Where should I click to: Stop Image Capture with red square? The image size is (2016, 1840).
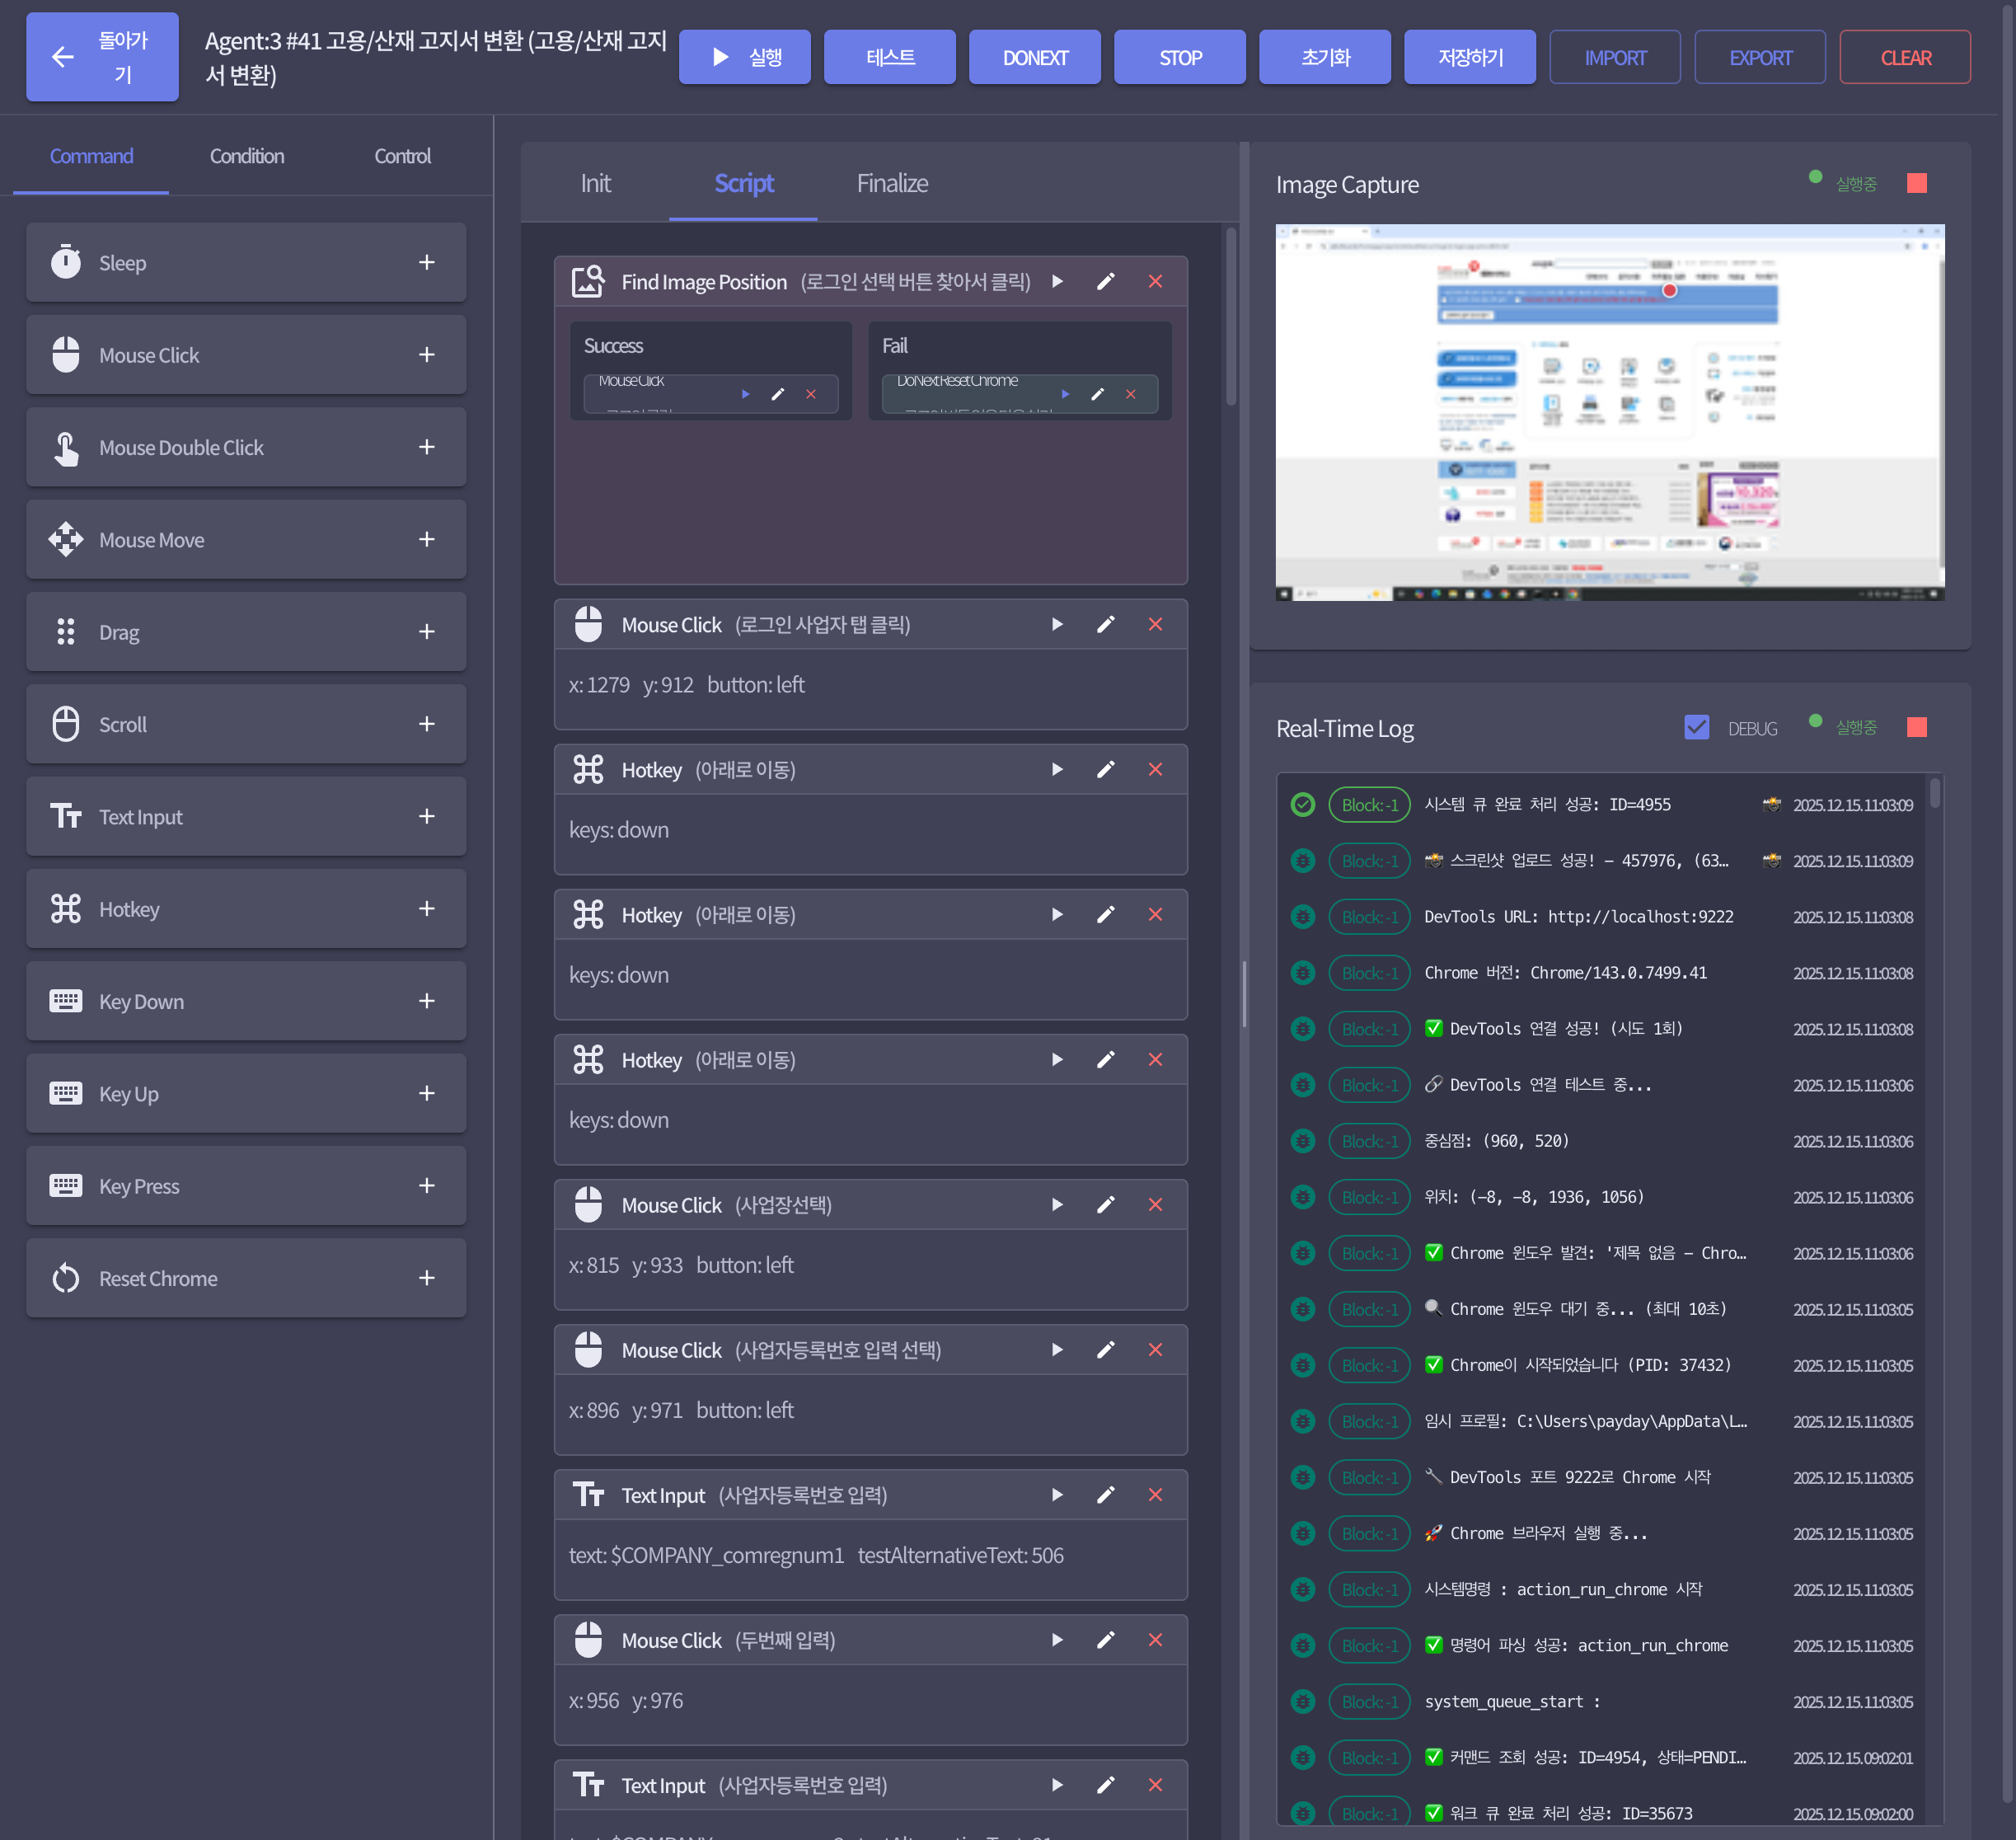click(x=1916, y=183)
